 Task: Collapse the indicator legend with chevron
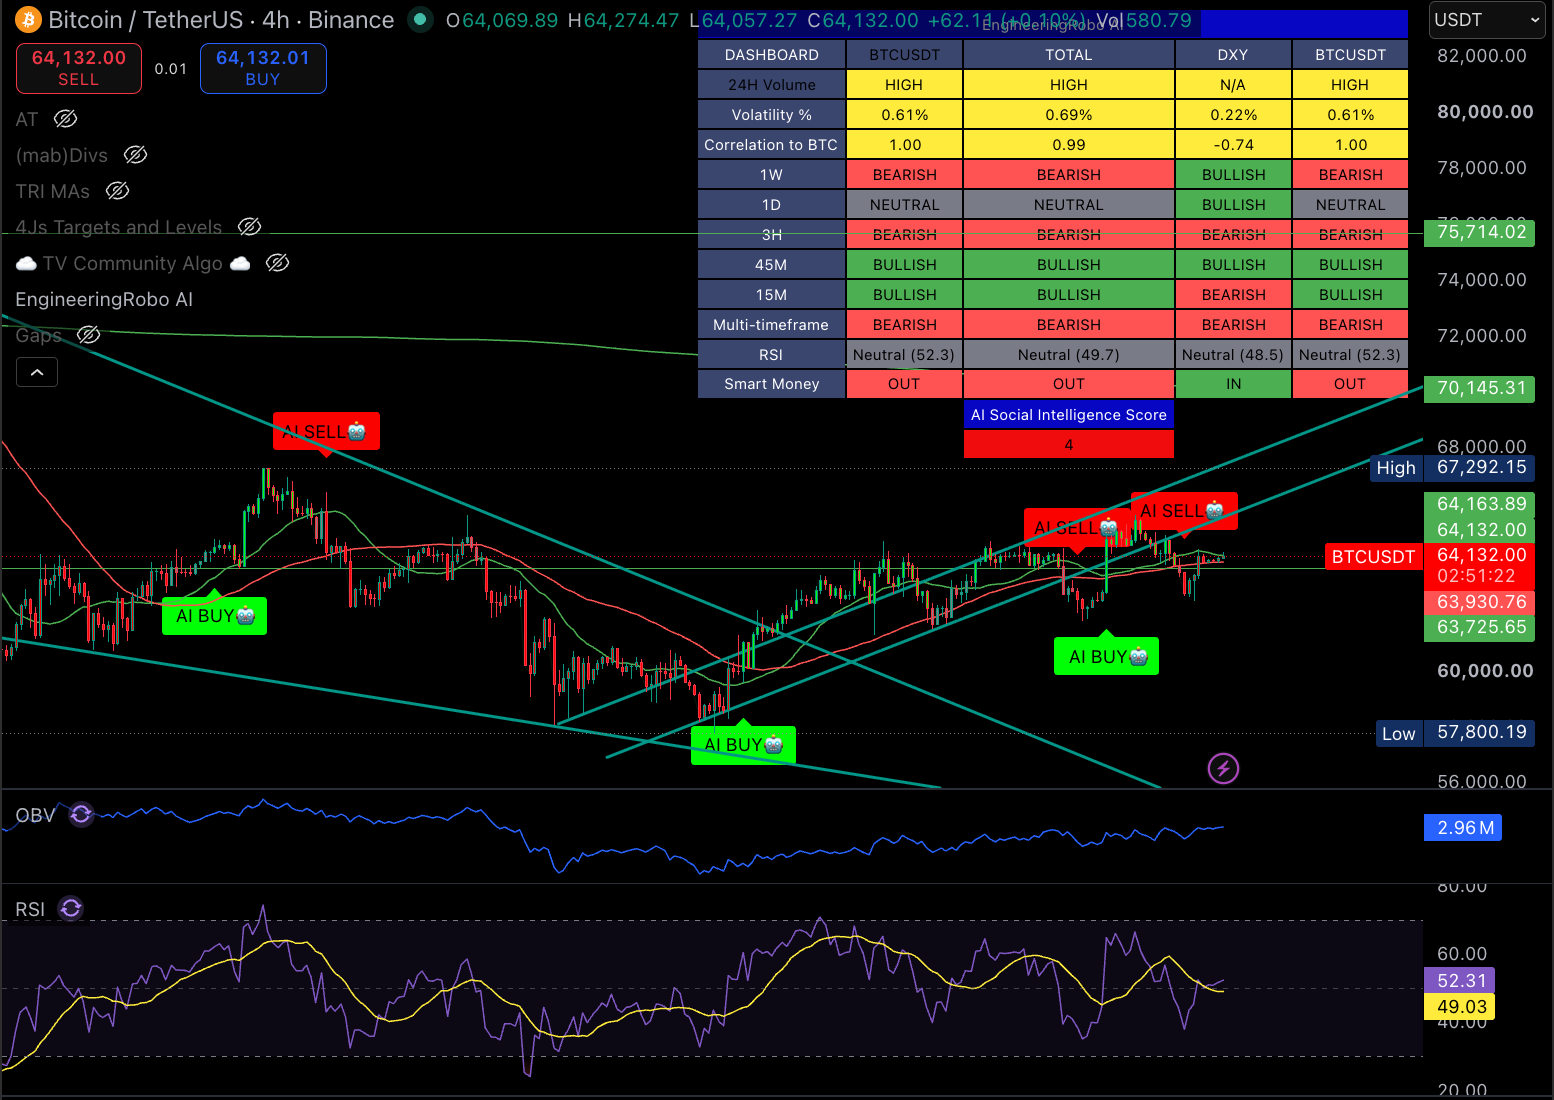(x=37, y=373)
